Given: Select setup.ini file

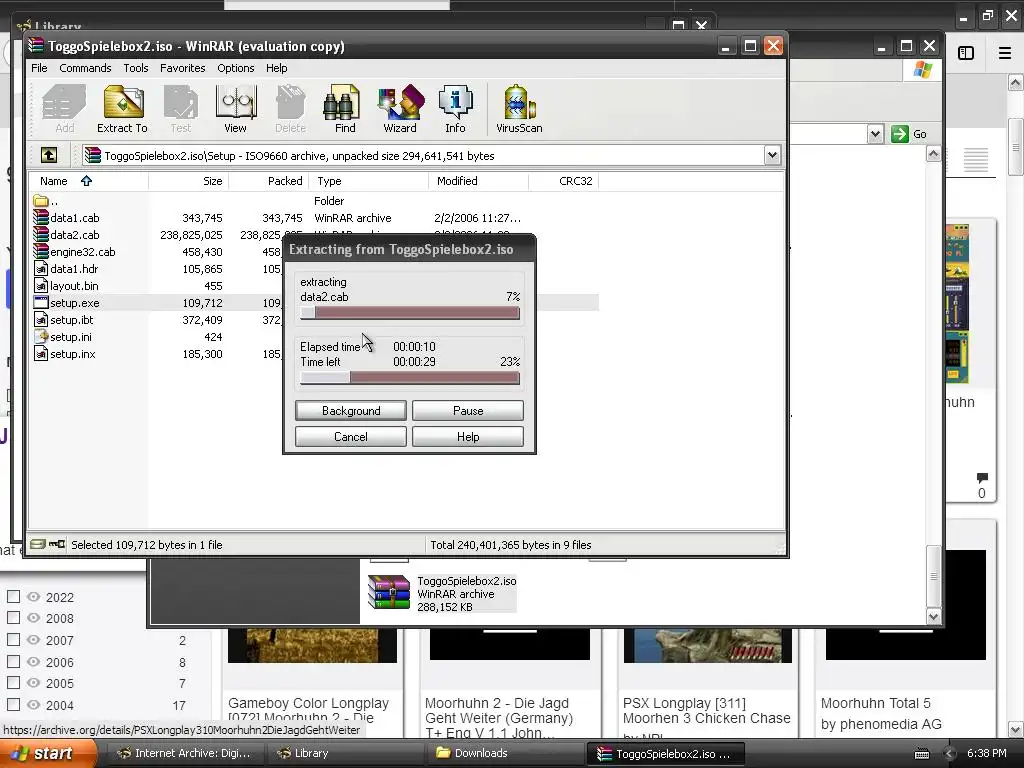Looking at the screenshot, I should coord(71,337).
